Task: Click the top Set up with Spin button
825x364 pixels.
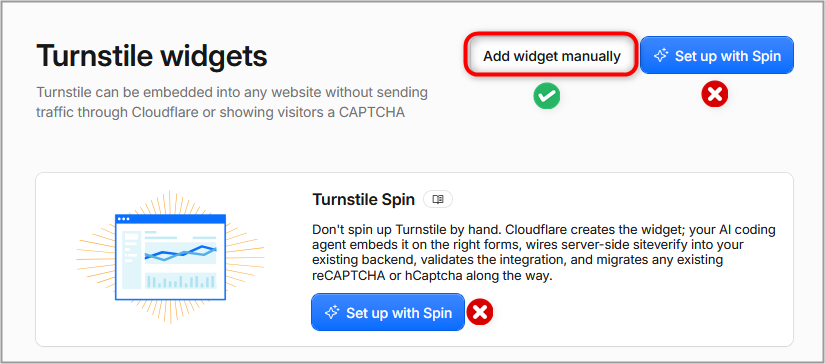Action: (x=717, y=56)
